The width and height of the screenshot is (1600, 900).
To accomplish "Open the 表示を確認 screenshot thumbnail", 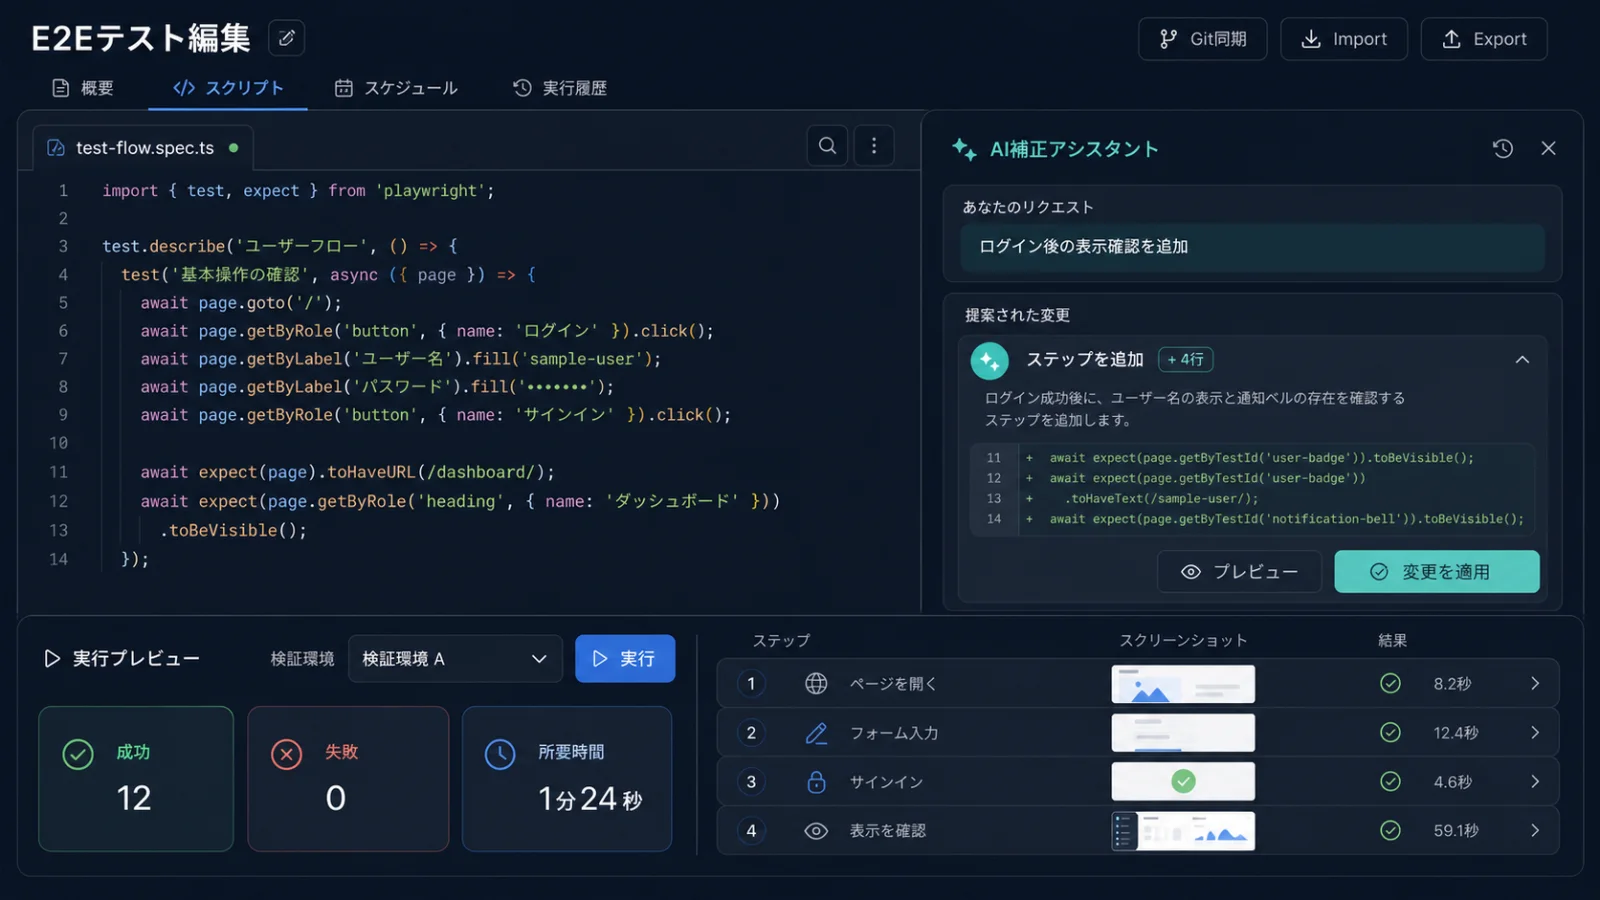I will pyautogui.click(x=1183, y=831).
